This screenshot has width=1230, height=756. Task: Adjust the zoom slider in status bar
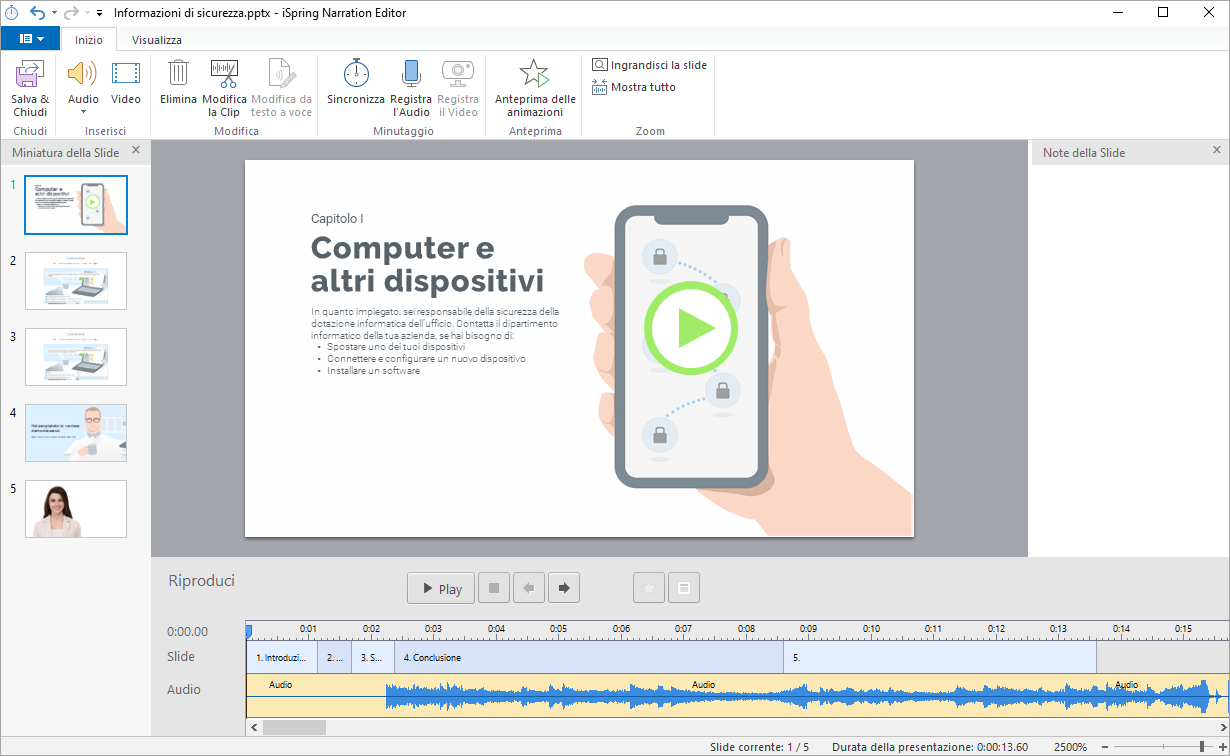1202,747
